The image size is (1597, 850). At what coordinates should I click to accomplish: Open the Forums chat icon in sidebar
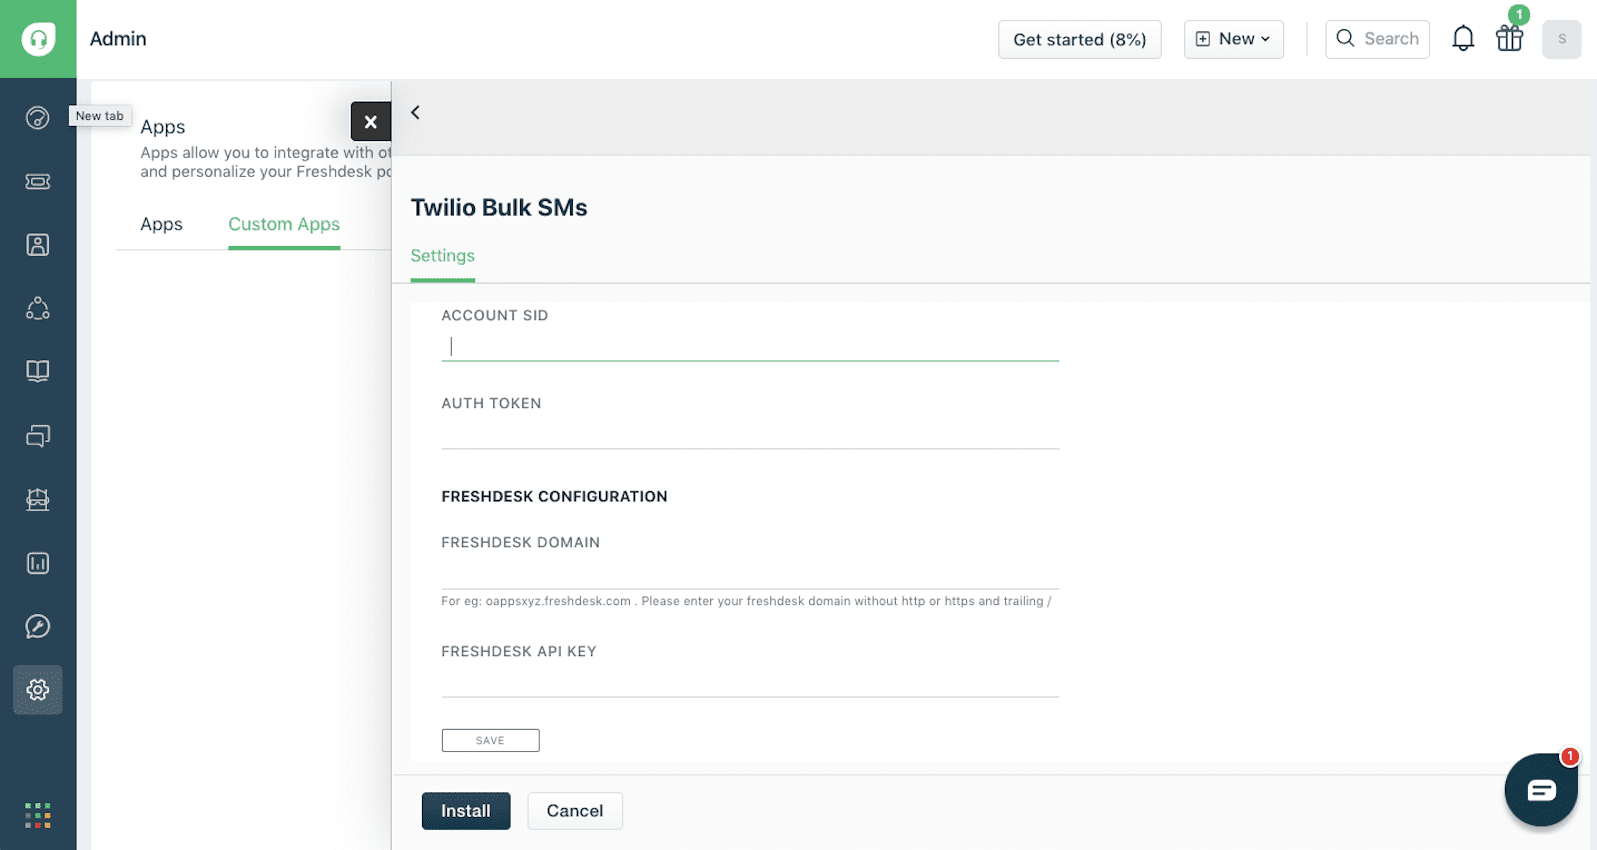click(x=37, y=436)
